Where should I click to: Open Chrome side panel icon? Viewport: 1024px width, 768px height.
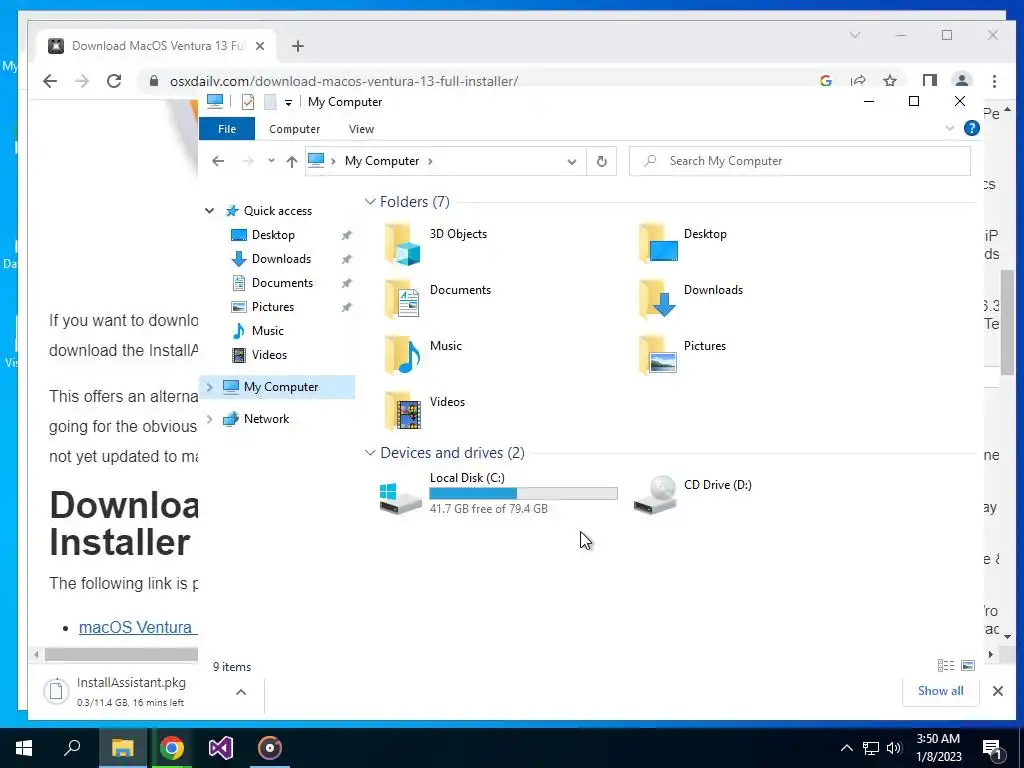[x=929, y=81]
